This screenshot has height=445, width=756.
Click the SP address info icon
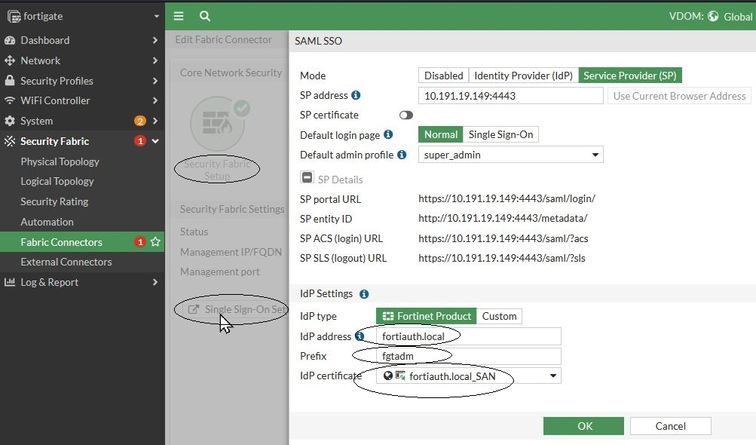click(356, 95)
